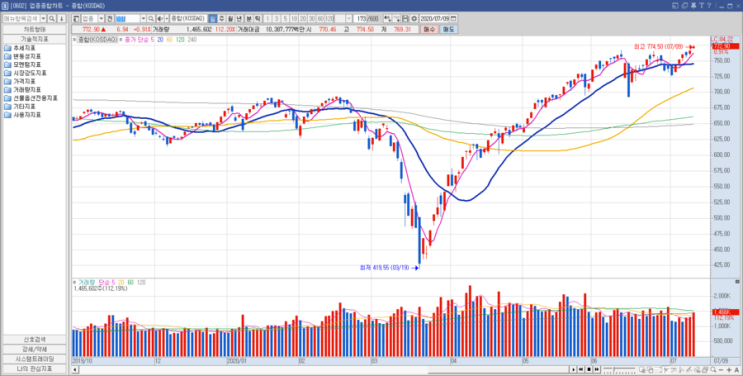Click the pin window icon in title bar
This screenshot has width=743, height=376.
(693, 6)
